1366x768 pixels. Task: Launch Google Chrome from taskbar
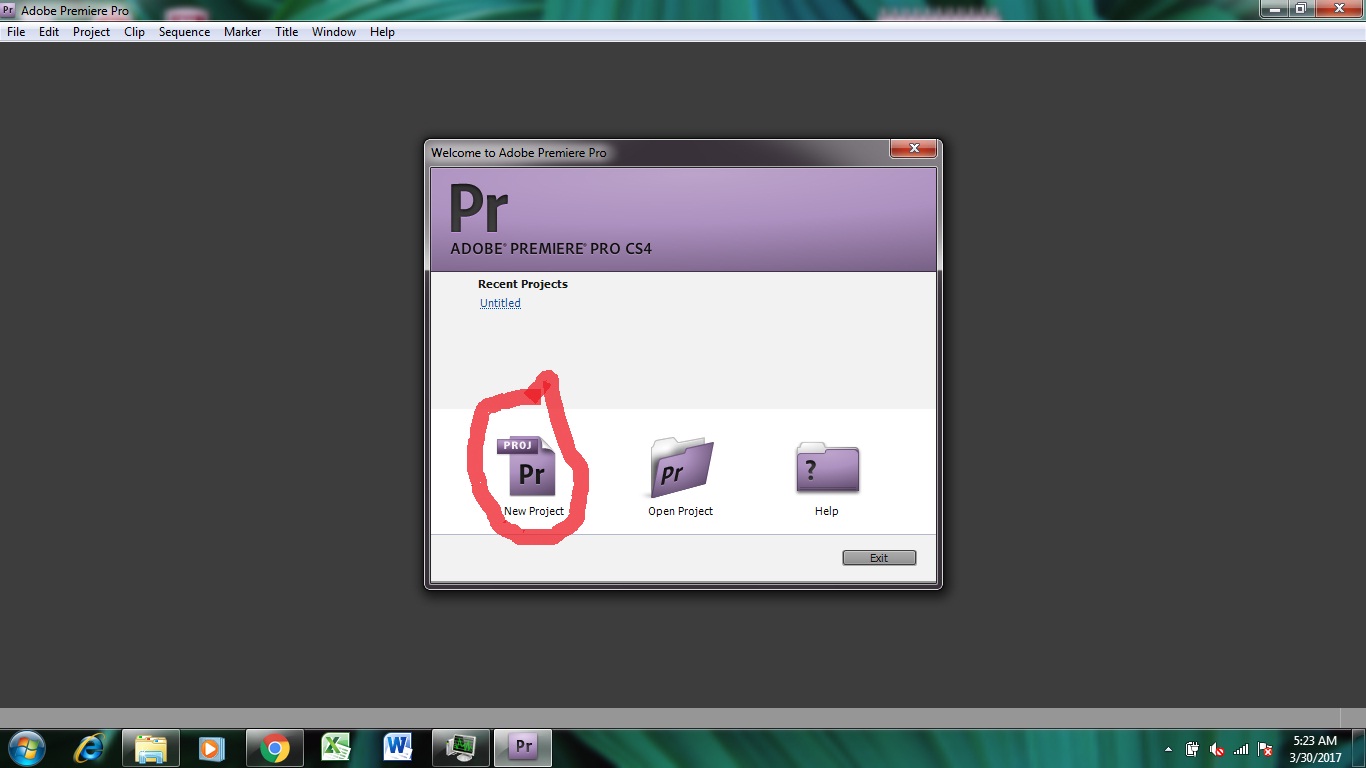click(x=274, y=748)
